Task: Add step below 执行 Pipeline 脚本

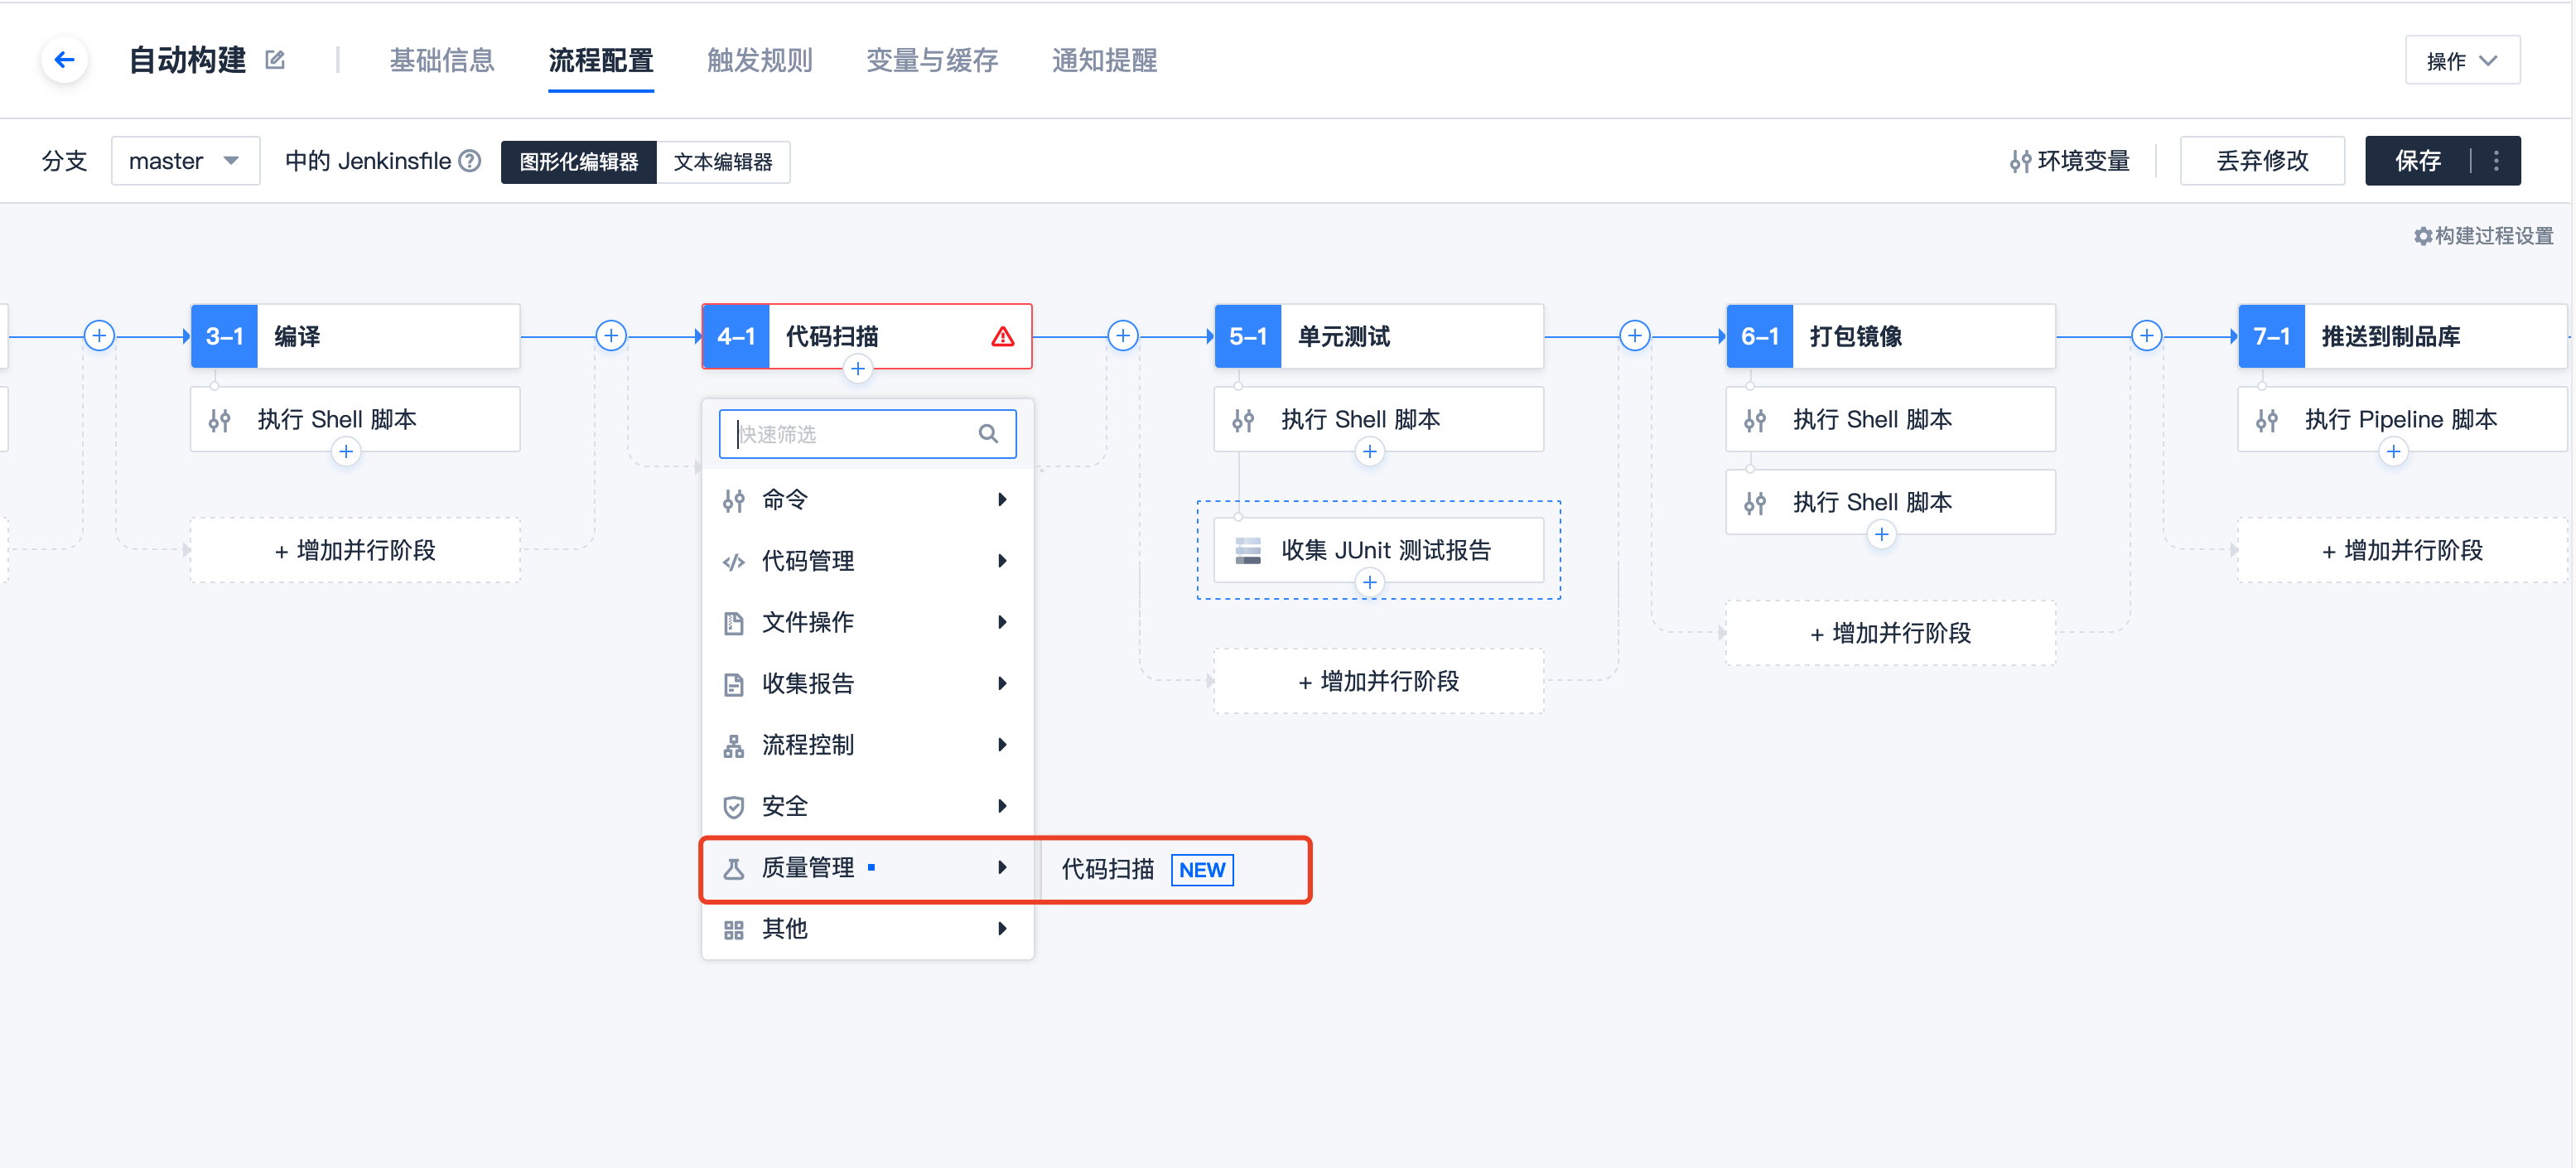Action: (x=2394, y=452)
